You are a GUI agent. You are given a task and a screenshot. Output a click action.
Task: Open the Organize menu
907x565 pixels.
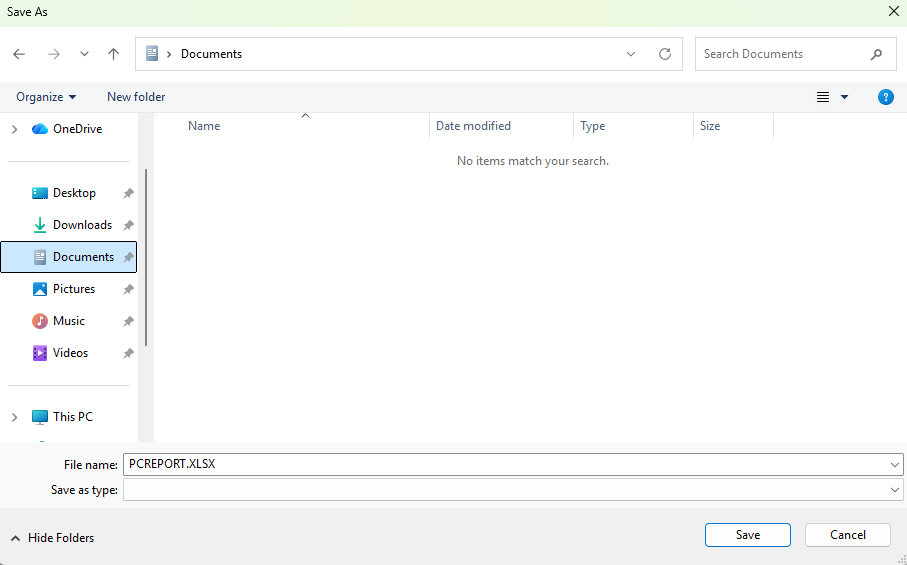point(46,97)
